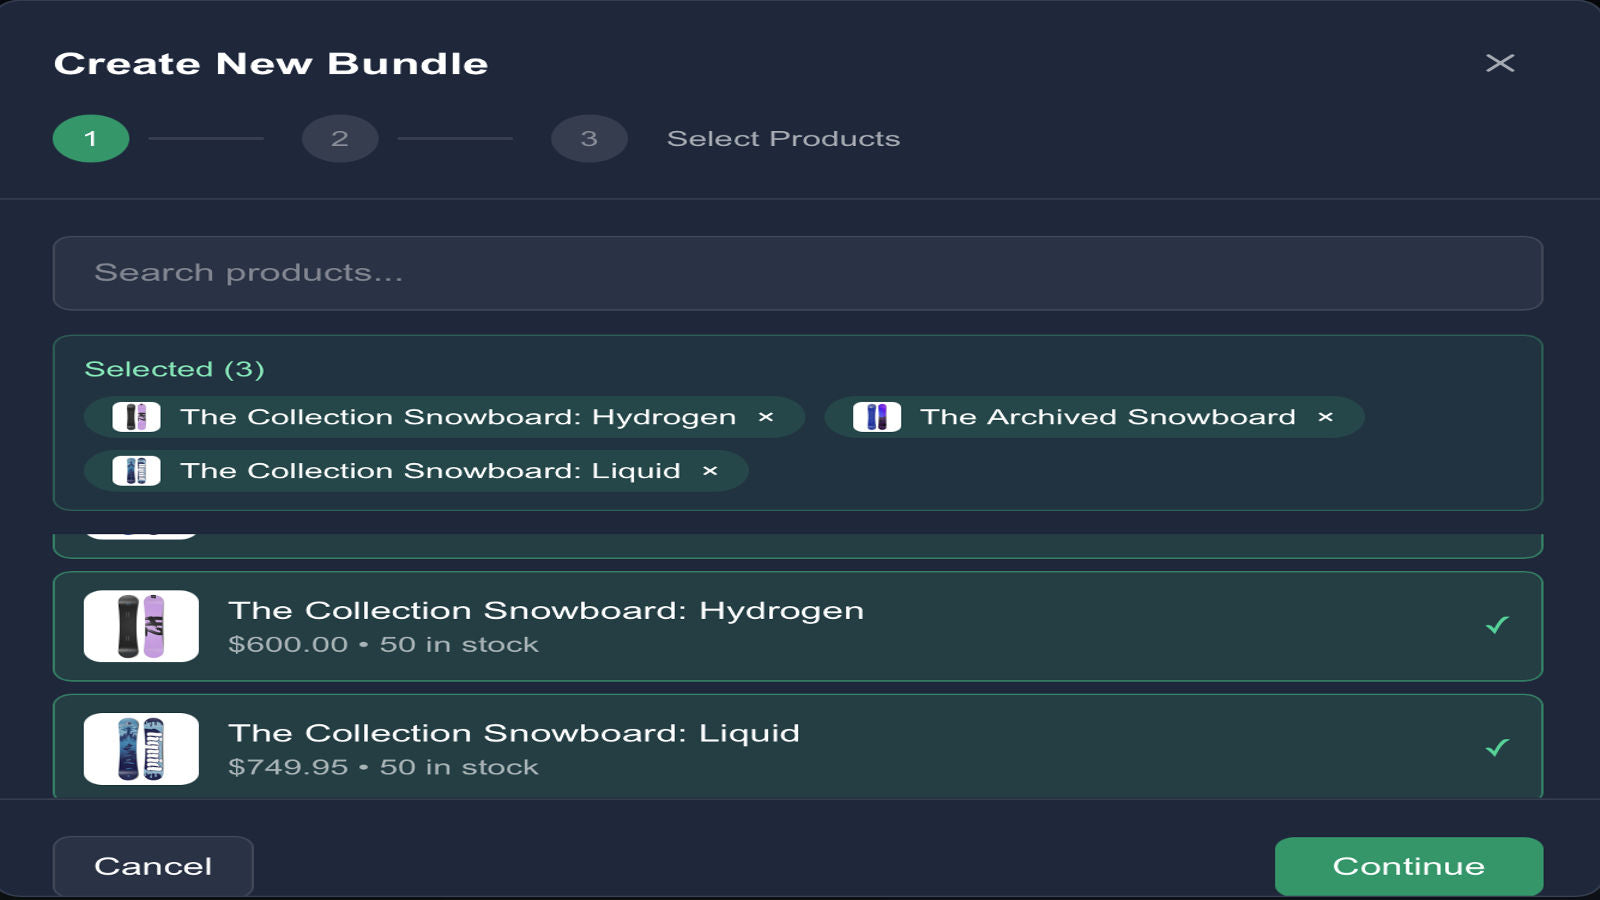Screen dimensions: 1600x900
Task: Close the Create New Bundle dialog
Action: point(1501,62)
